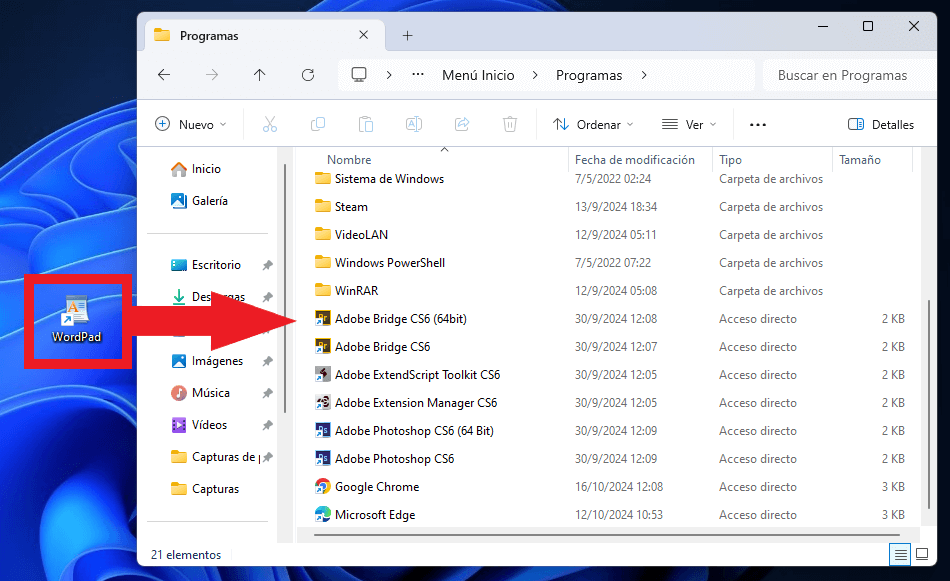Screen dimensions: 950x581
Task: Go up one folder level arrow
Action: tap(259, 75)
